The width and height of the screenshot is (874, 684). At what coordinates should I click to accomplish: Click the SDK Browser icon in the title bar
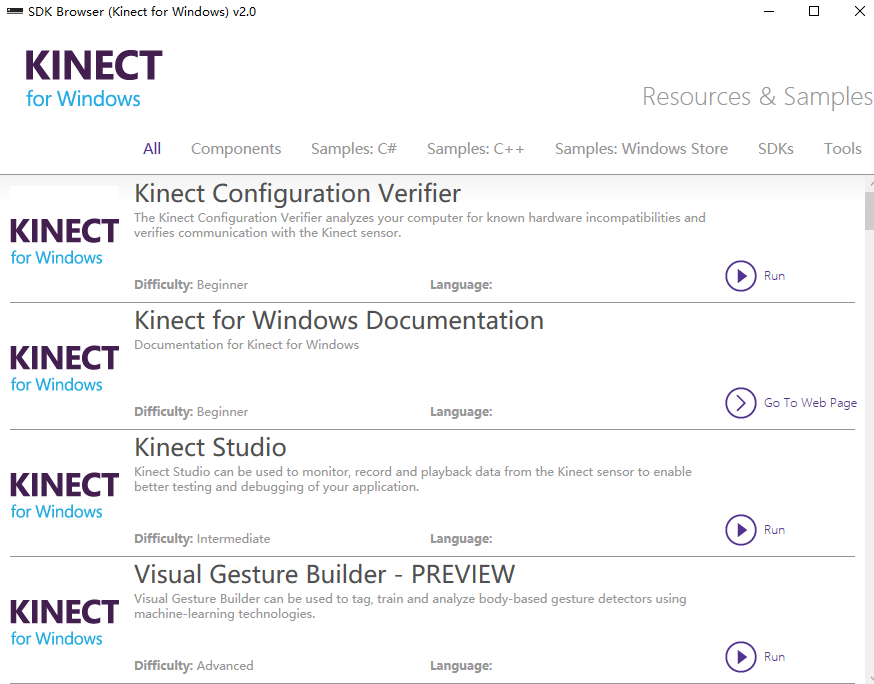[x=13, y=11]
